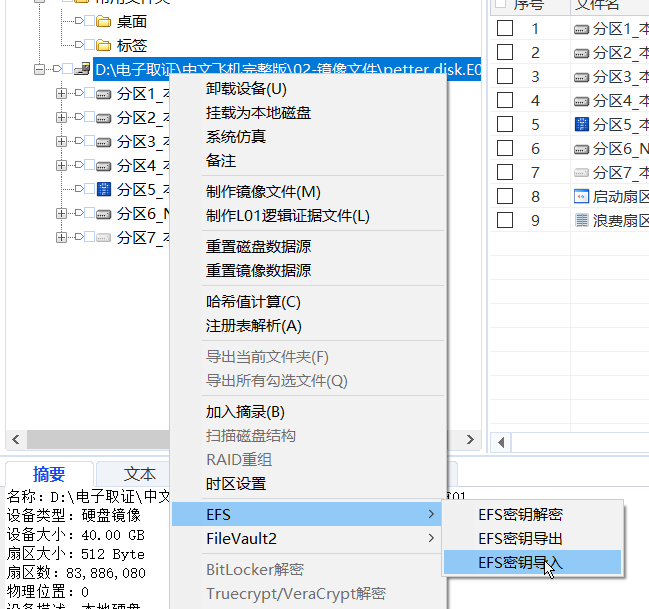Click drive icon in file list row 2
649x609 pixels.
582,53
